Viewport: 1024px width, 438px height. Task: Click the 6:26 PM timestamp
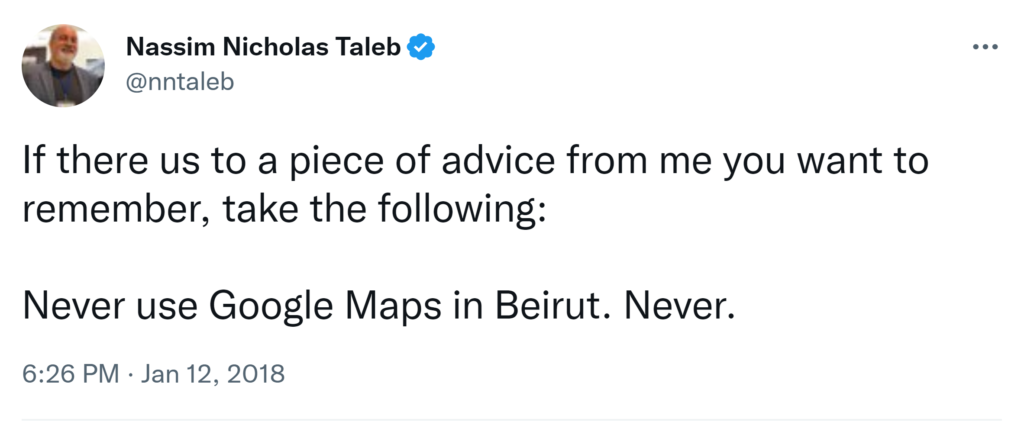pos(69,375)
